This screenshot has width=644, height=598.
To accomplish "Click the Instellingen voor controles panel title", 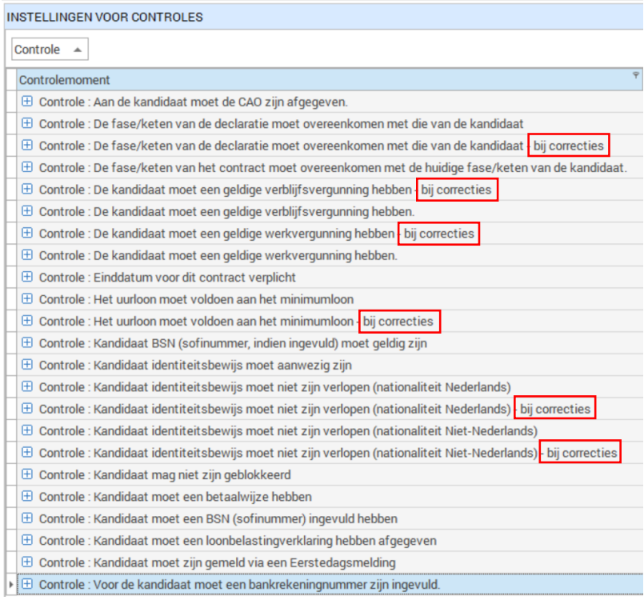I will tap(105, 17).
